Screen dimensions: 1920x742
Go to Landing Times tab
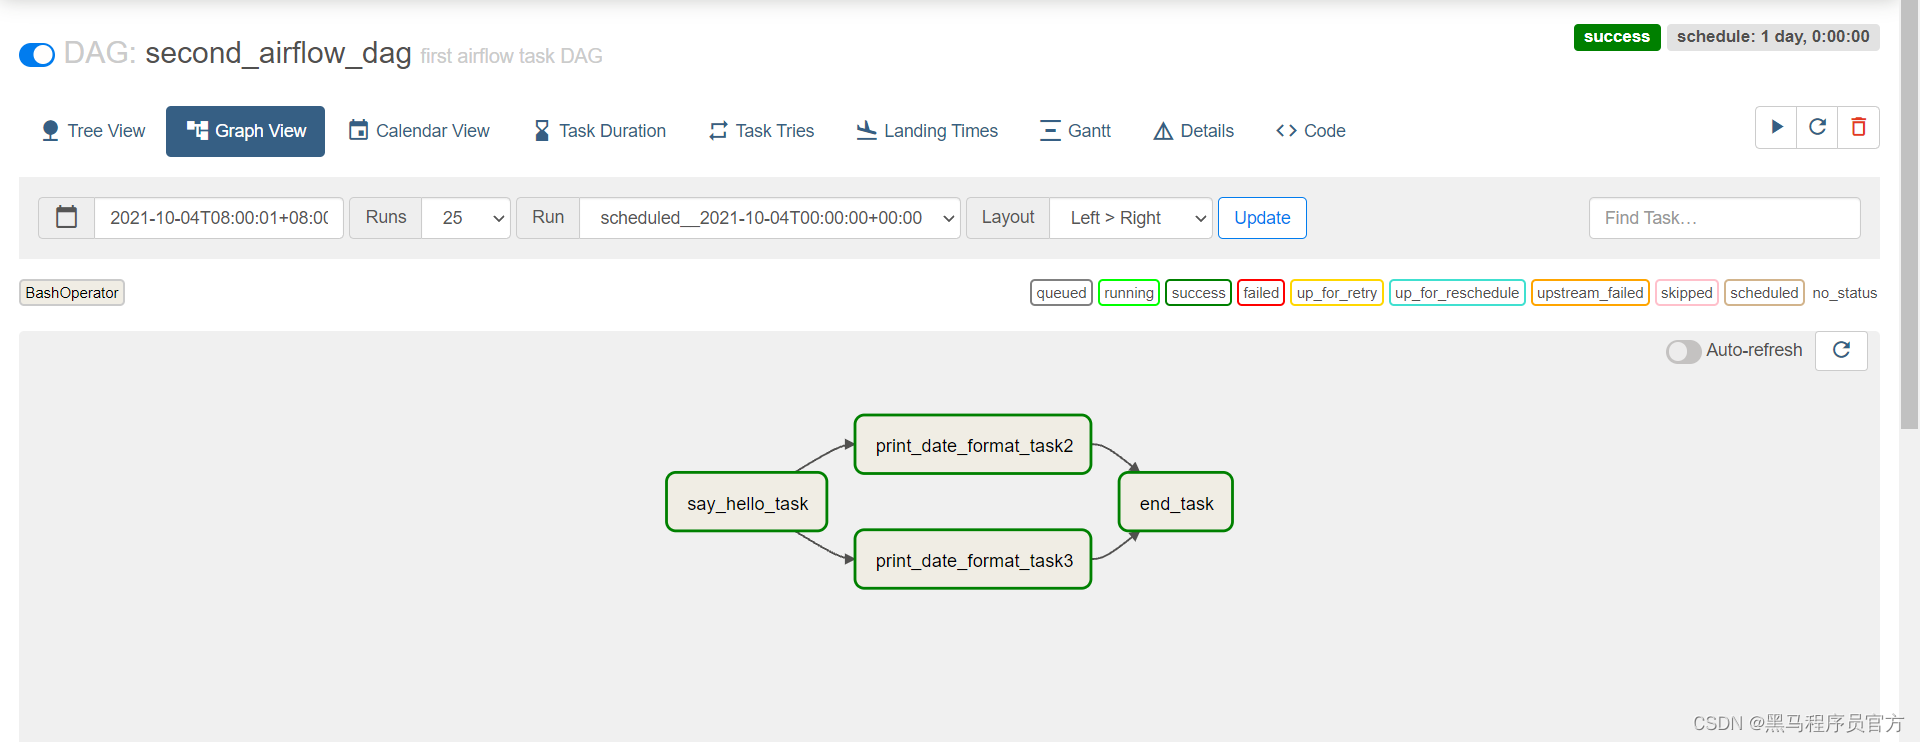(927, 131)
